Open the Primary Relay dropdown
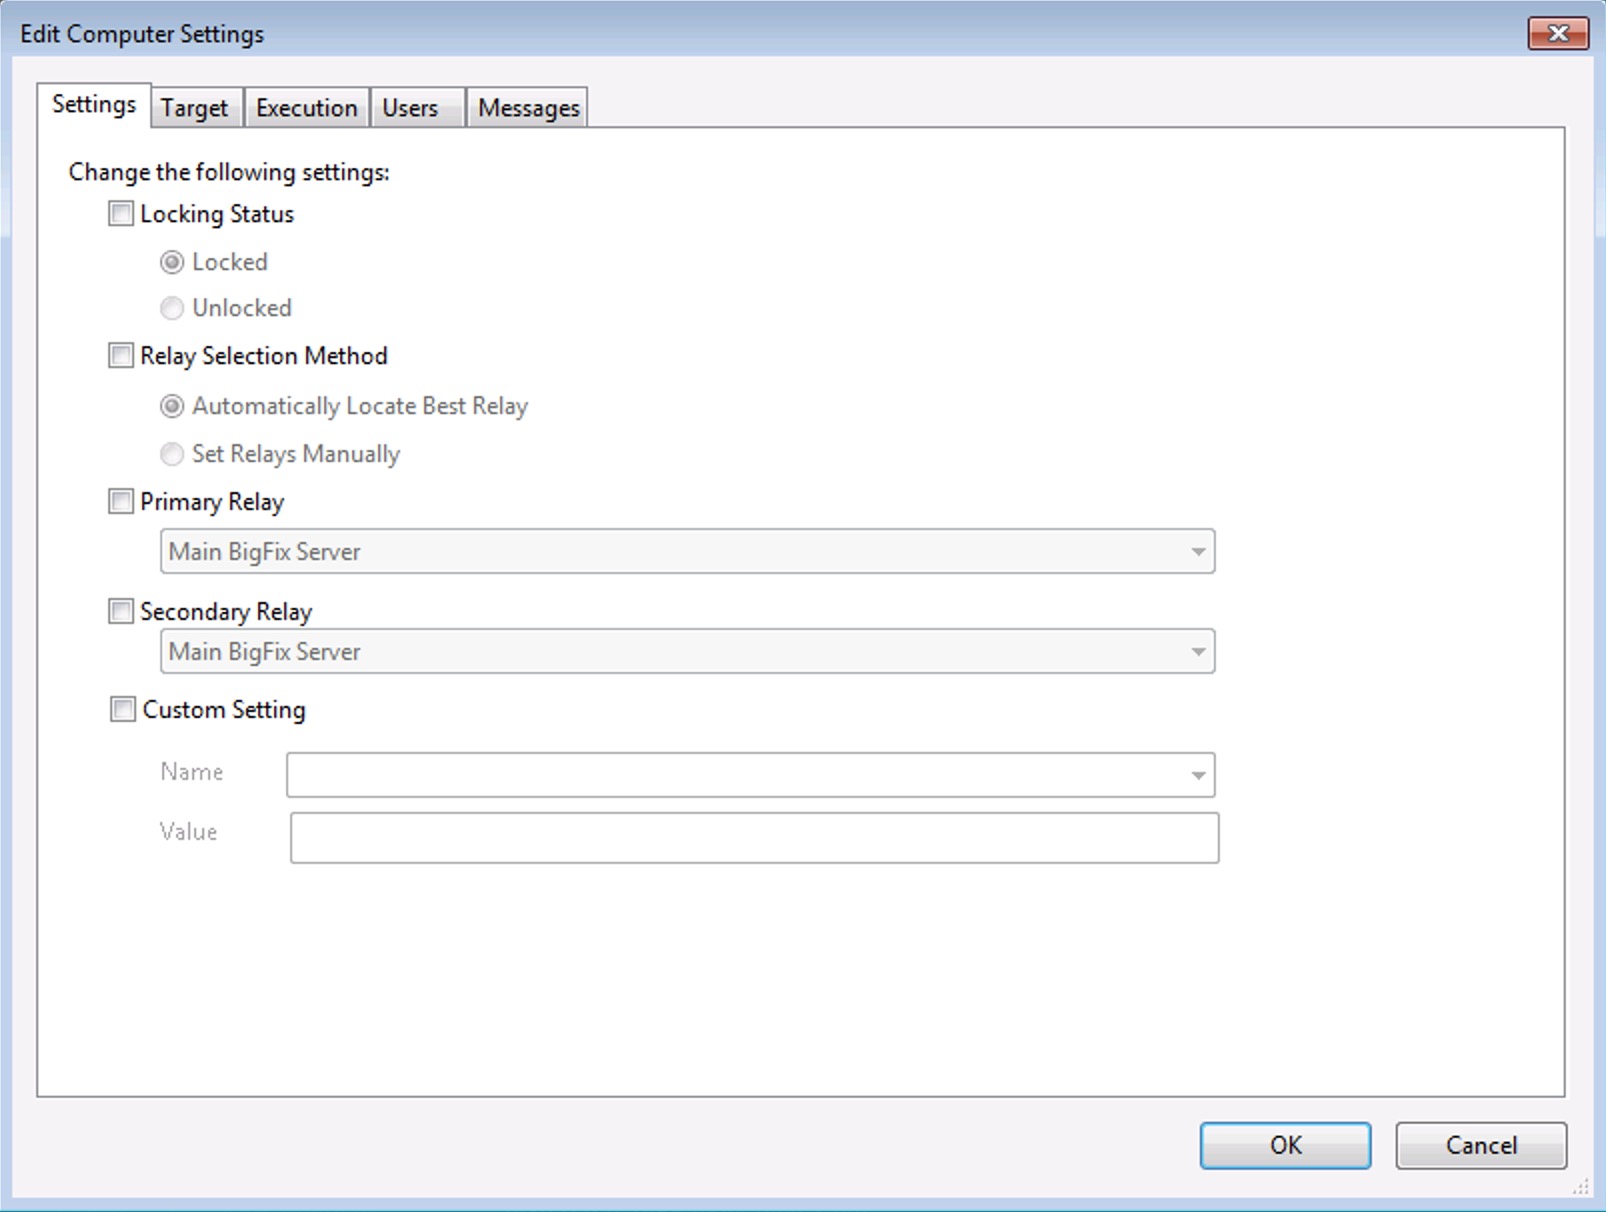Screen dimensions: 1606x1212 tap(1198, 551)
